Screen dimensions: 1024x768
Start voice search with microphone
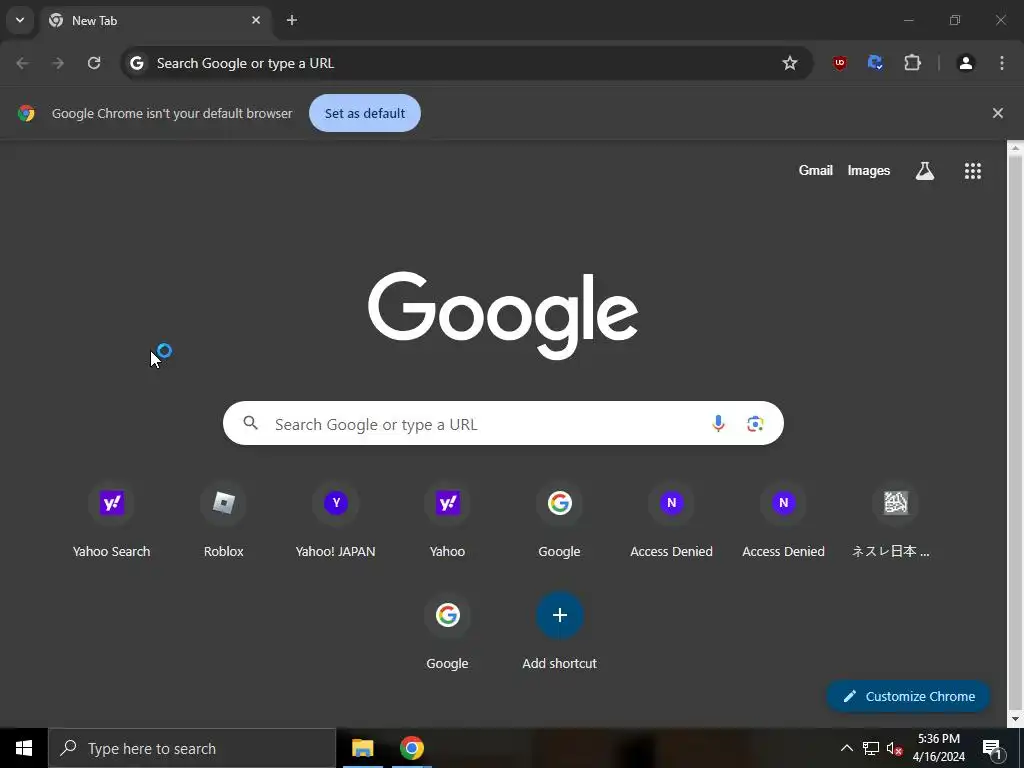pos(718,424)
